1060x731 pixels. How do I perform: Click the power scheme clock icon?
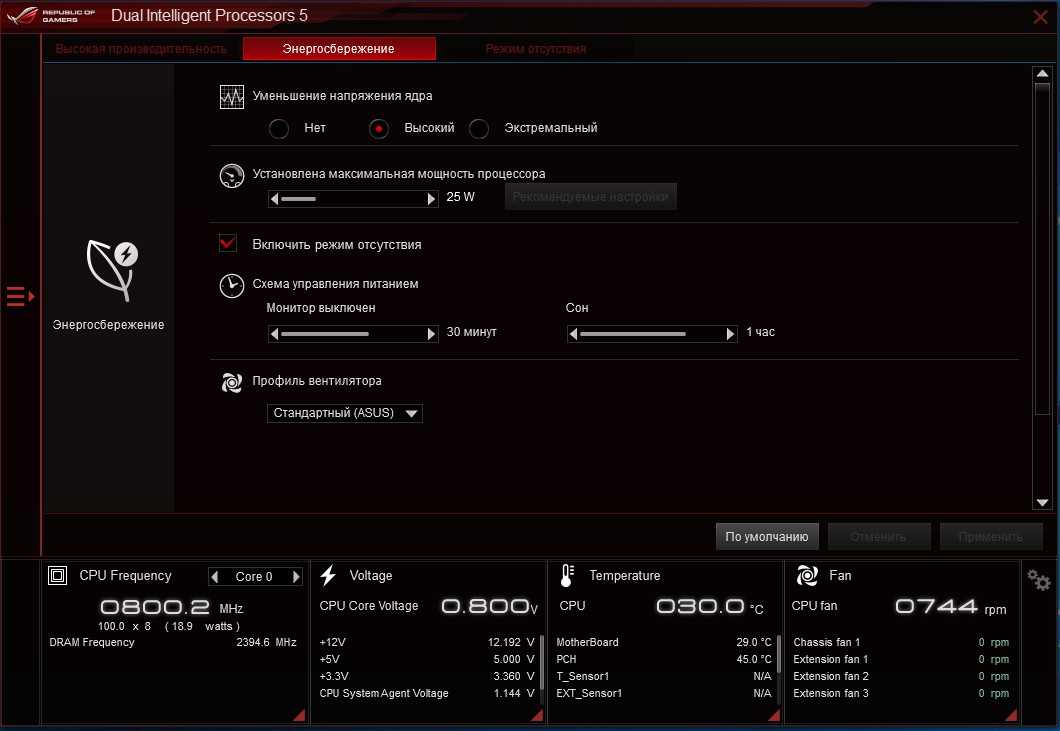point(232,285)
